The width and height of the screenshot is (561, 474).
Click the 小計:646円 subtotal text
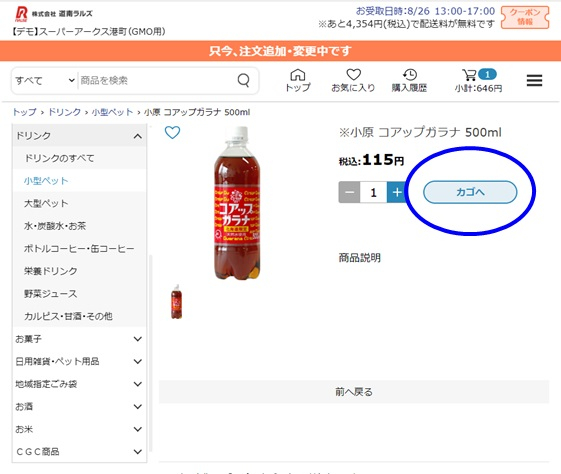tap(478, 88)
